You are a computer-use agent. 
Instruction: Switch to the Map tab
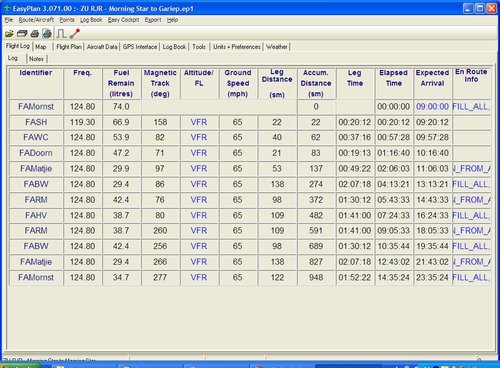[x=41, y=47]
